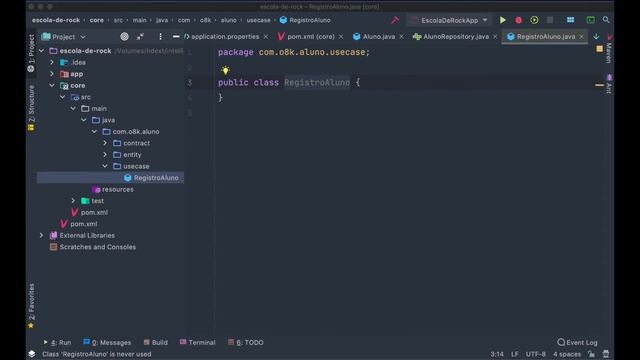Click the 4 spaces indent setting
Image resolution: width=640 pixels, height=360 pixels.
(x=567, y=354)
